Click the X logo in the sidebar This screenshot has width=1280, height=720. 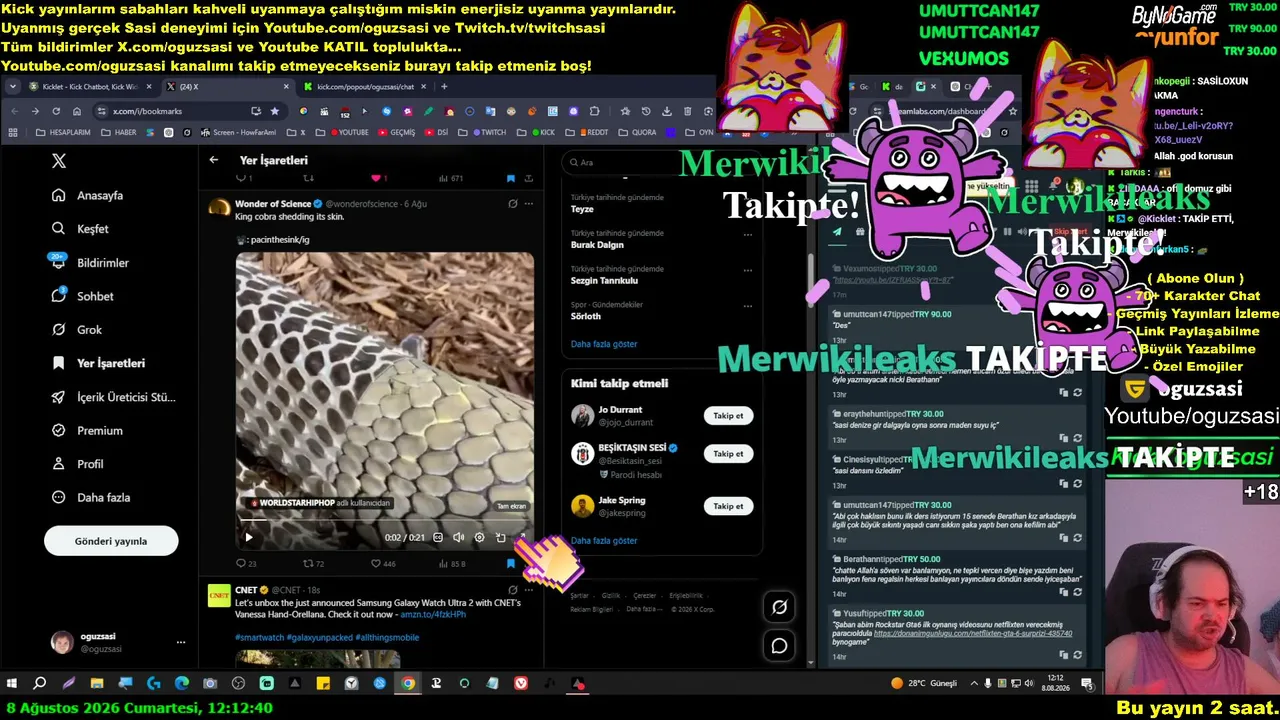point(59,161)
